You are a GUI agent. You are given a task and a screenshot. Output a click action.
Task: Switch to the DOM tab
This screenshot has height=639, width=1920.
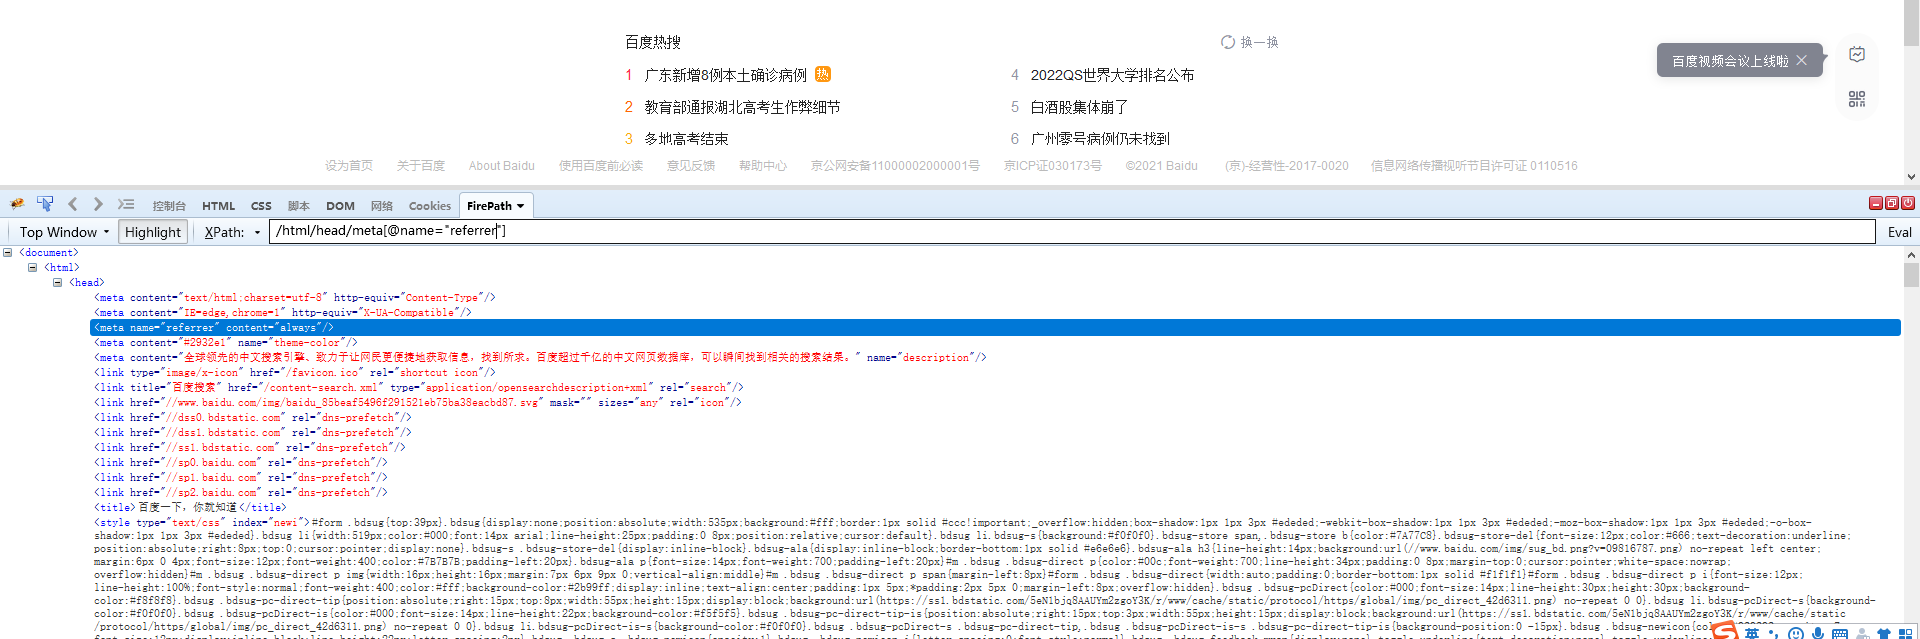click(x=340, y=206)
